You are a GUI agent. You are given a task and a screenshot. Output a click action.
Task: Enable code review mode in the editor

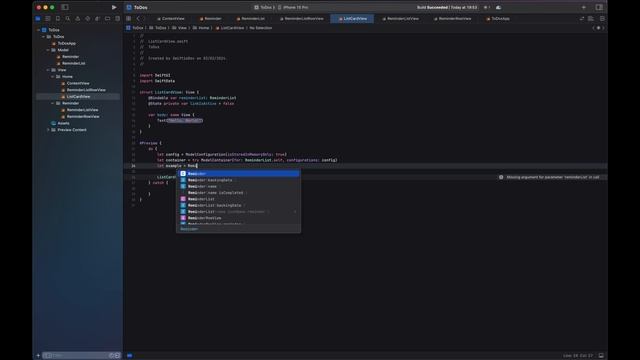click(x=582, y=18)
